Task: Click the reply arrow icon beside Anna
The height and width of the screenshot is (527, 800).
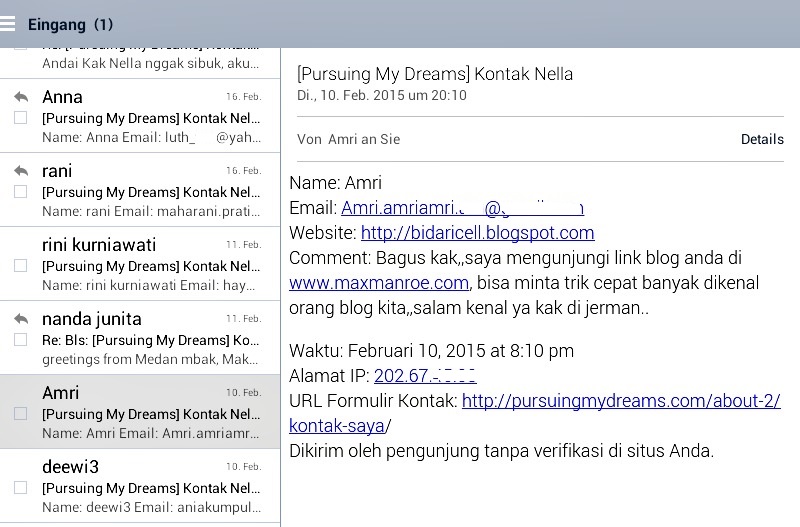Action: point(20,97)
